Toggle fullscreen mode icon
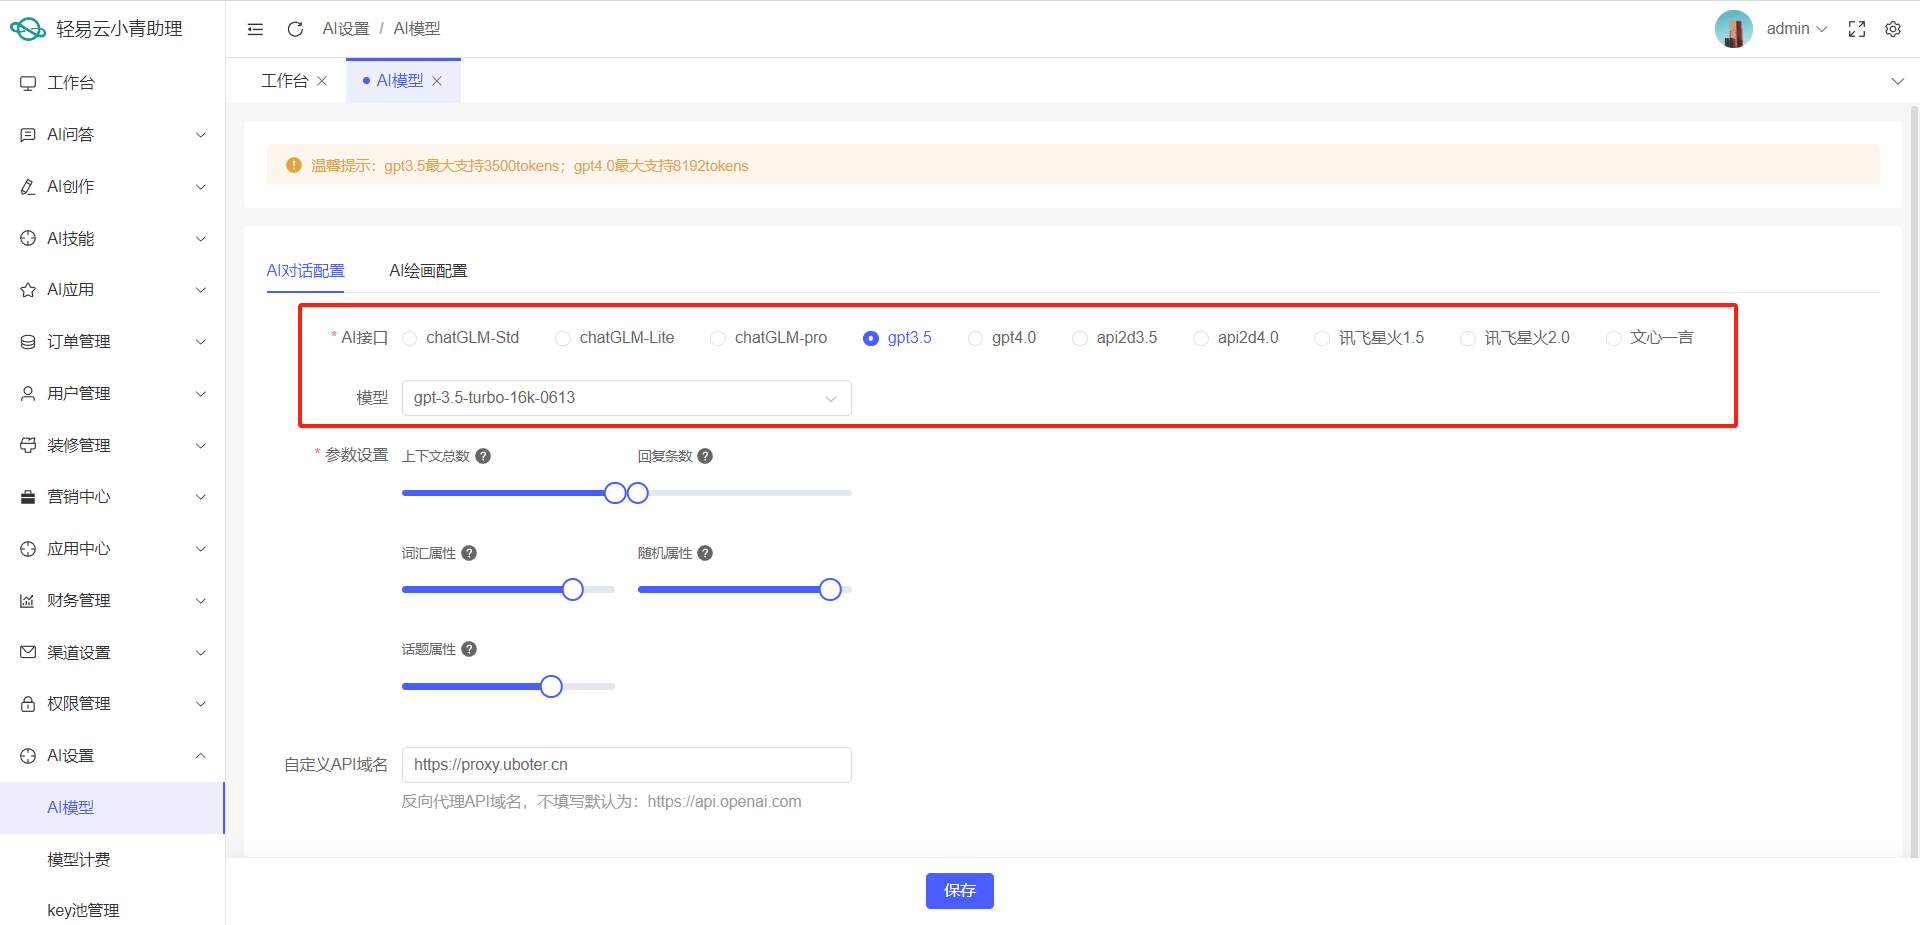Image resolution: width=1920 pixels, height=925 pixels. point(1857,29)
